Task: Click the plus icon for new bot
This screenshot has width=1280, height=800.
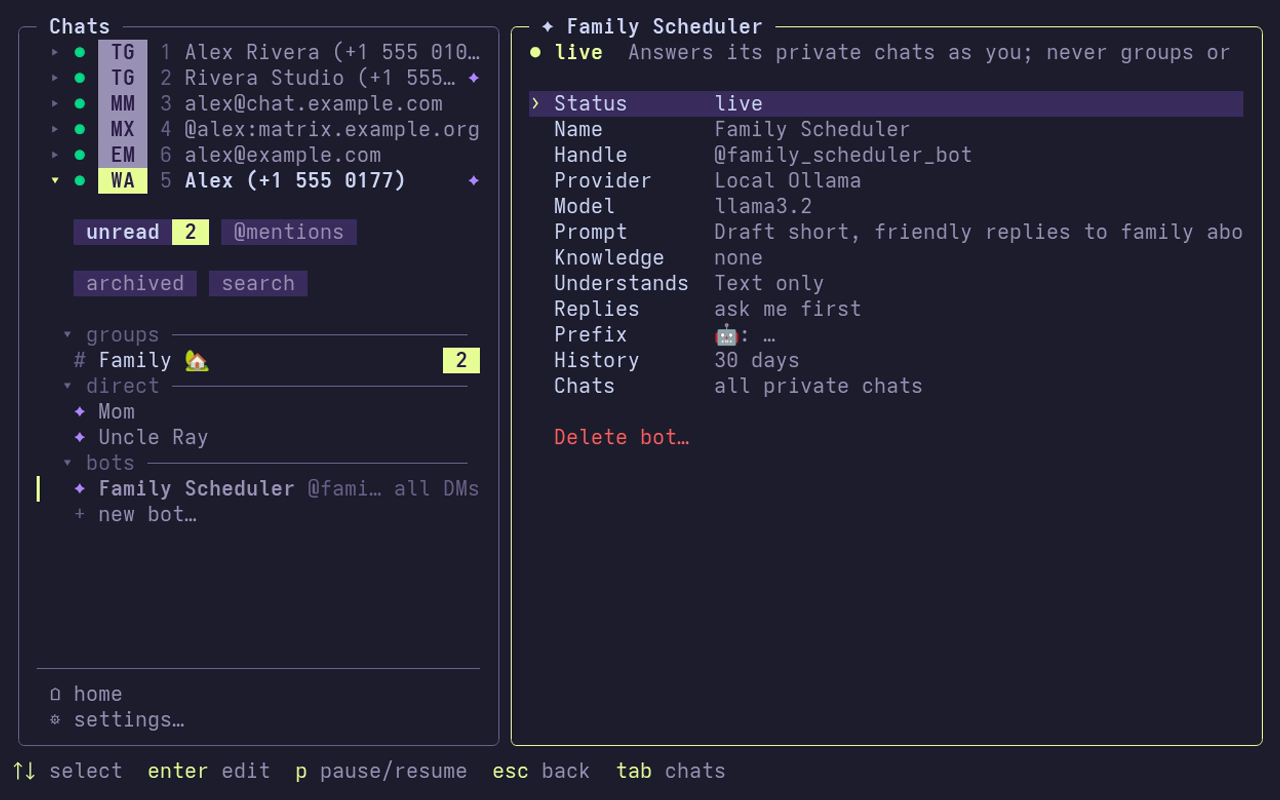Action: (x=80, y=515)
